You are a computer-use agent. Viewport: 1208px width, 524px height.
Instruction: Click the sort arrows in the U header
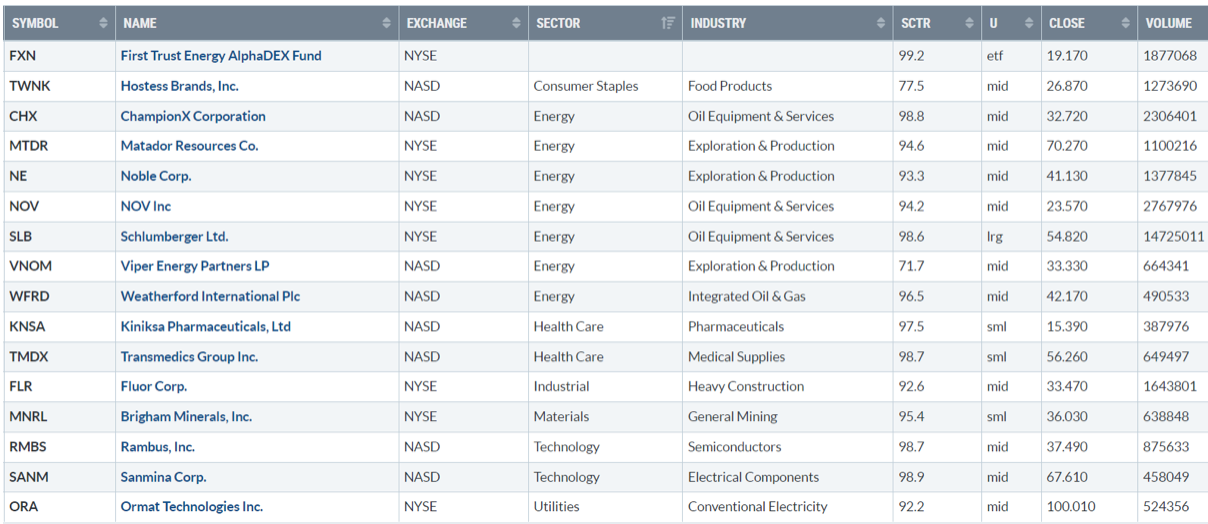1028,23
